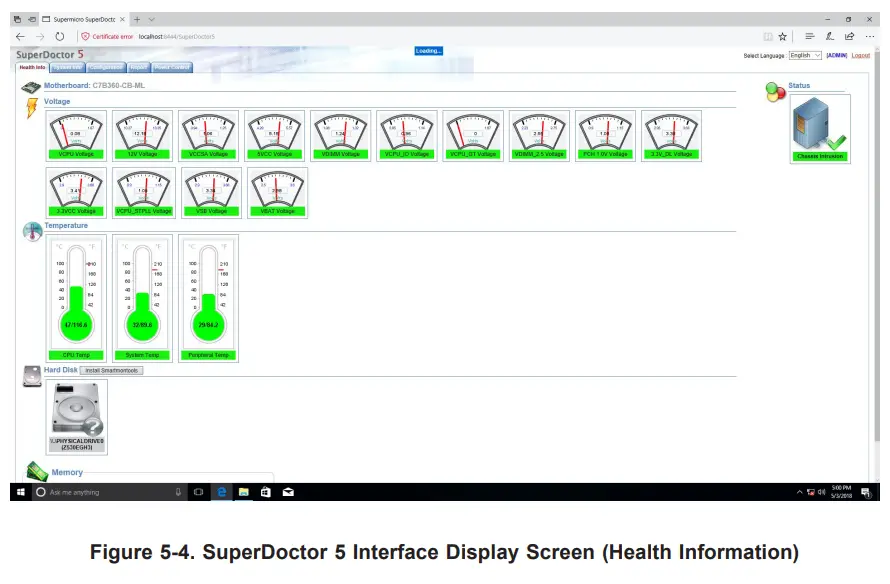890x584 pixels.
Task: Click the Voltage section heading
Action: 57,102
